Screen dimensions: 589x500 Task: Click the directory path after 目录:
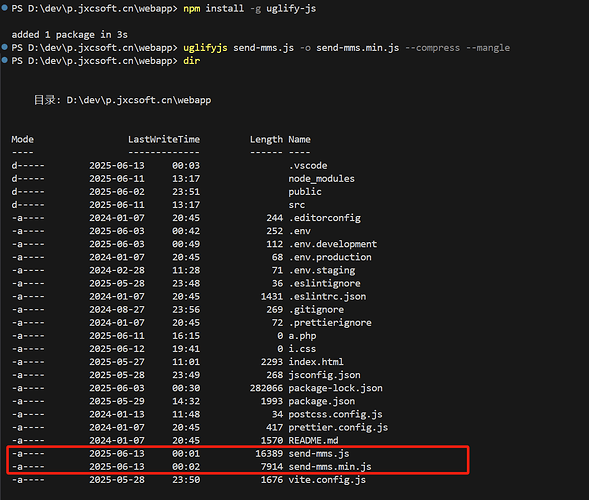pos(139,100)
